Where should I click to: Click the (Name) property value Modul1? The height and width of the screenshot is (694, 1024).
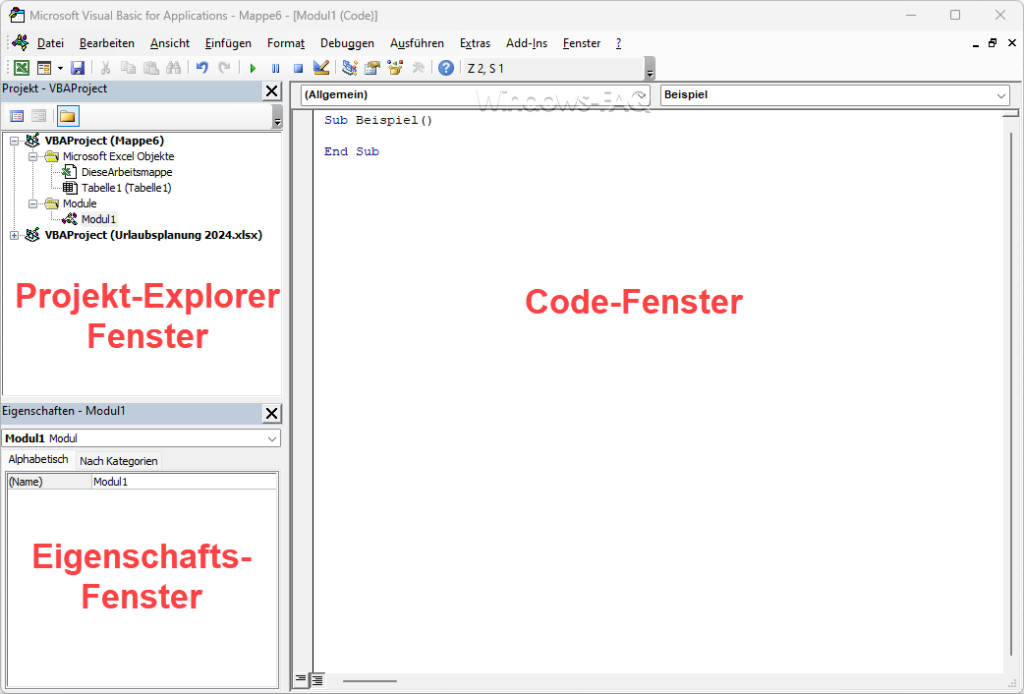[184, 482]
